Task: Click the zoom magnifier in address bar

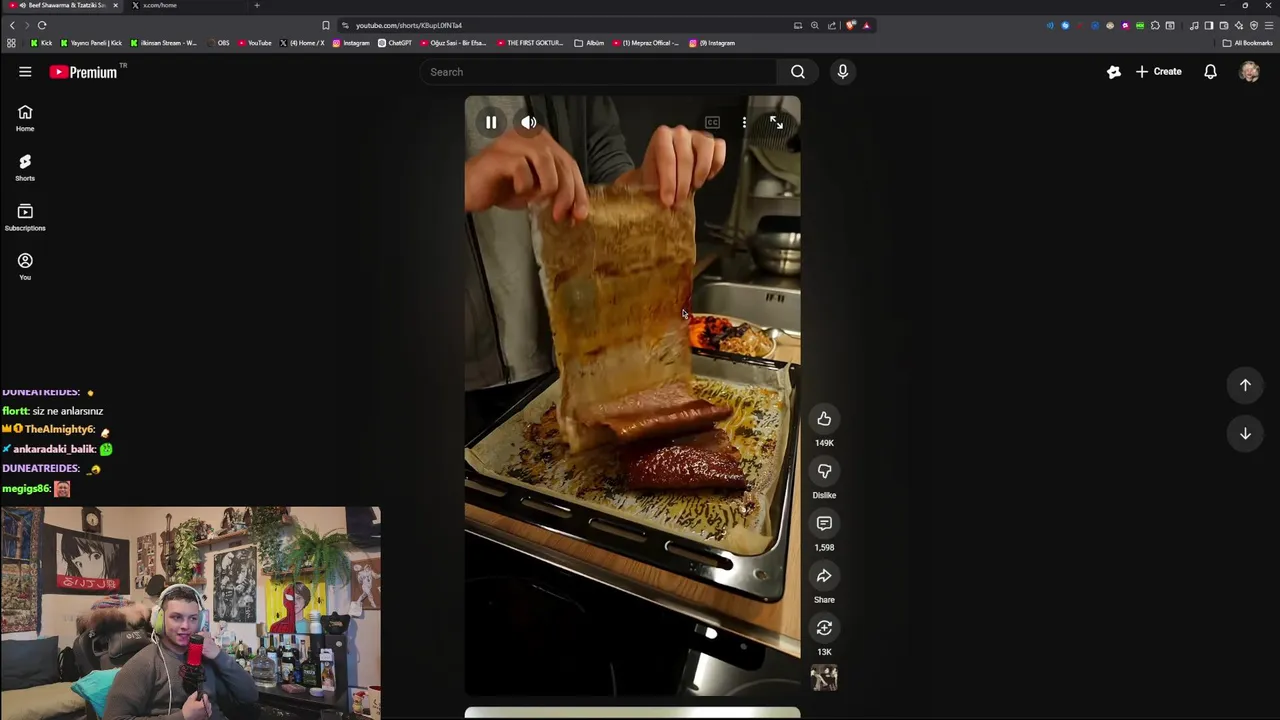Action: click(x=815, y=25)
